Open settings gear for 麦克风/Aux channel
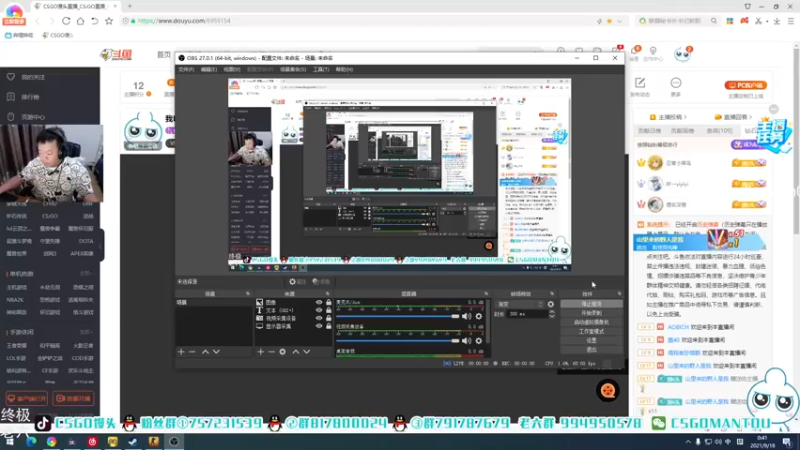Image resolution: width=800 pixels, height=450 pixels. [479, 316]
